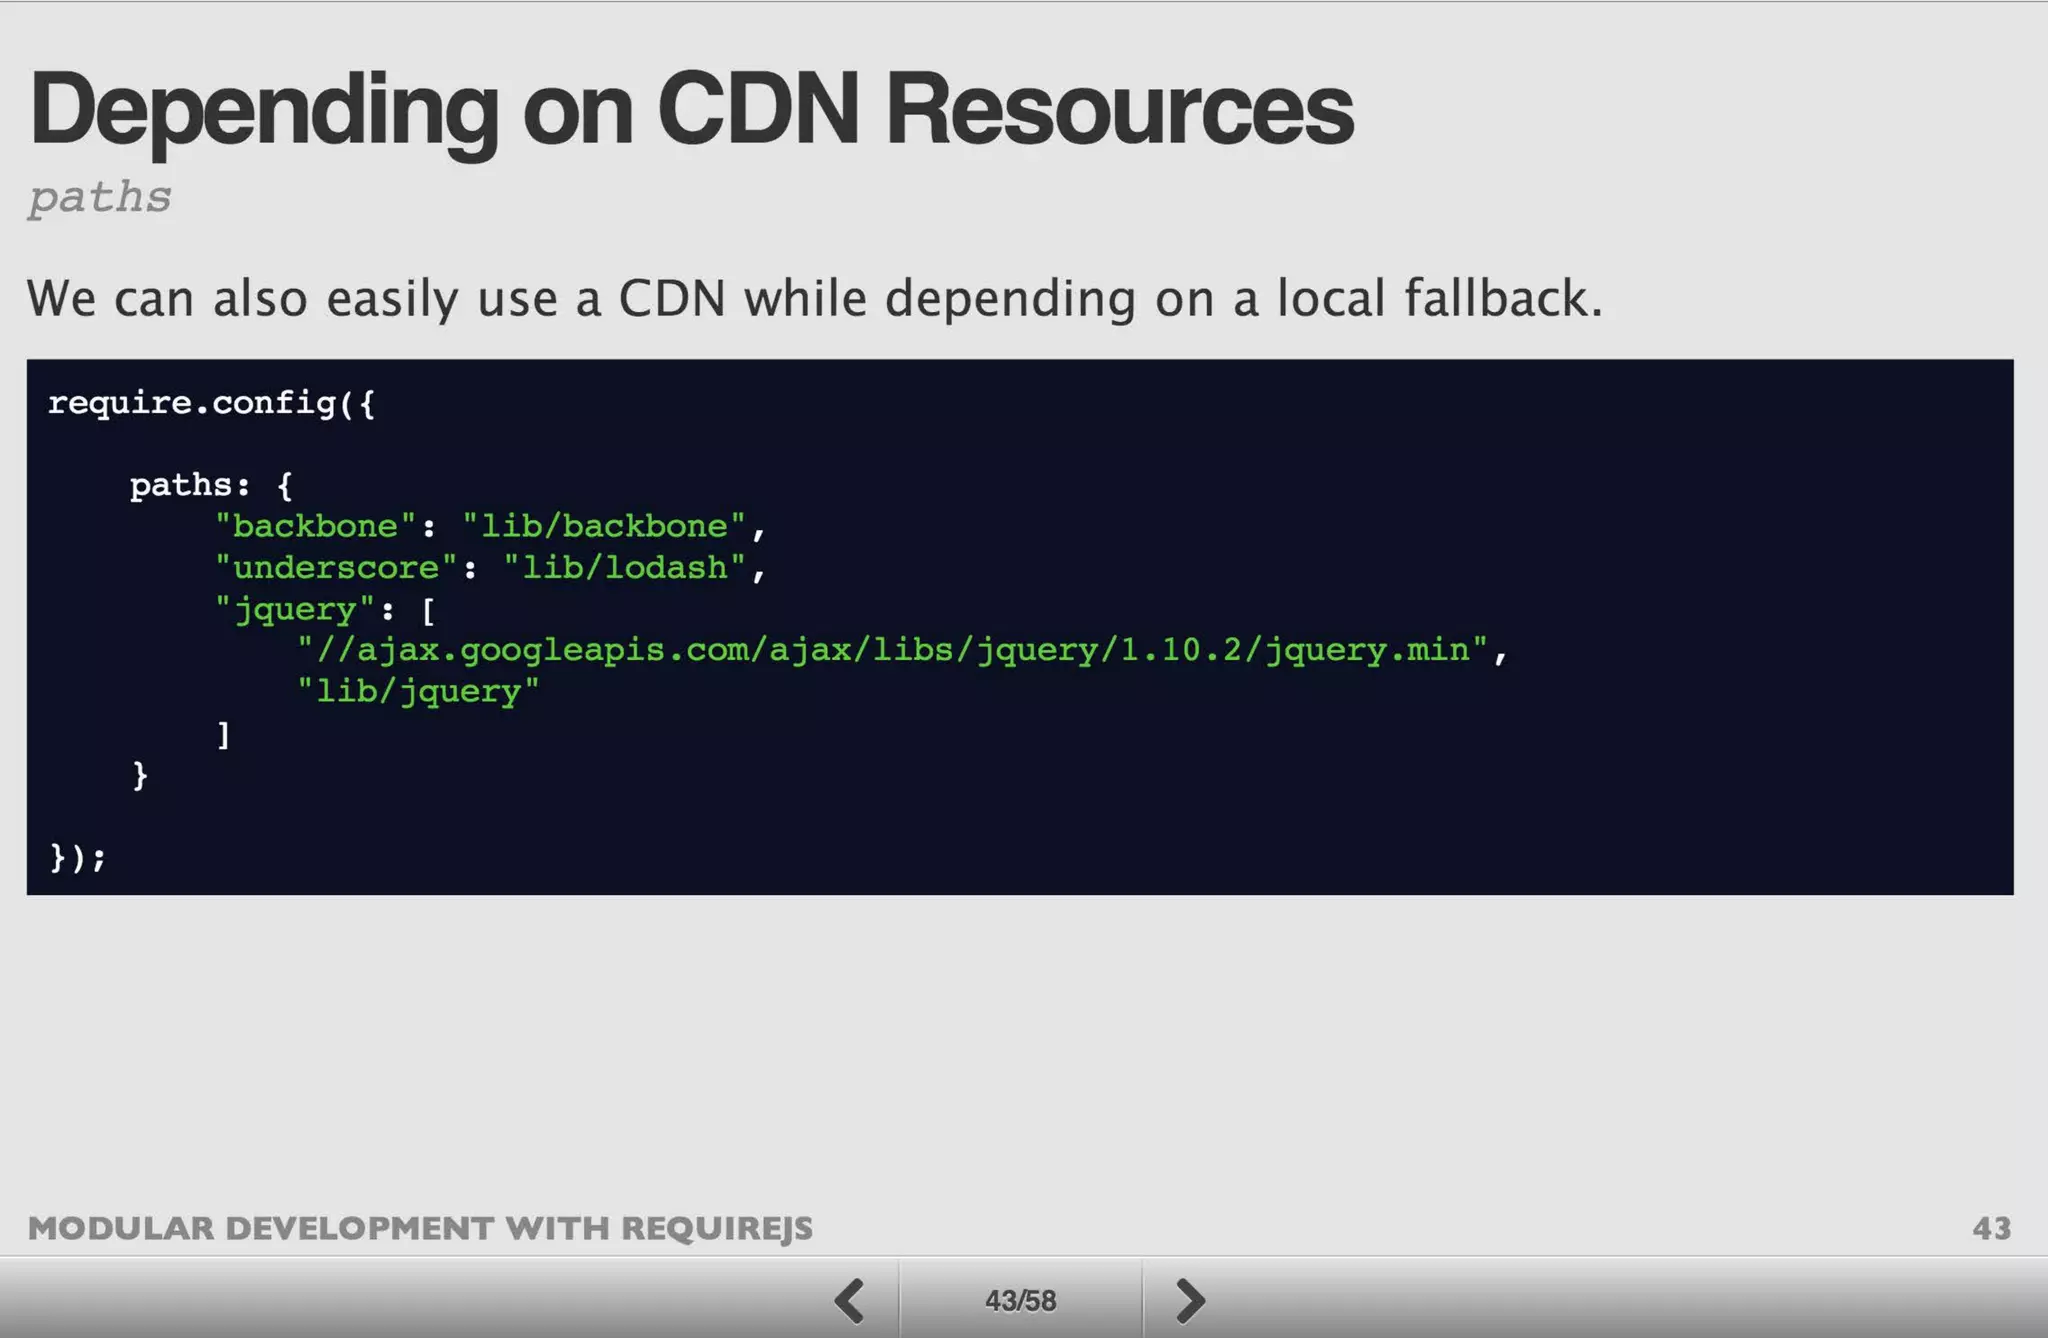The image size is (2048, 1338).
Task: Click the closing '});' code line
Action: click(77, 857)
